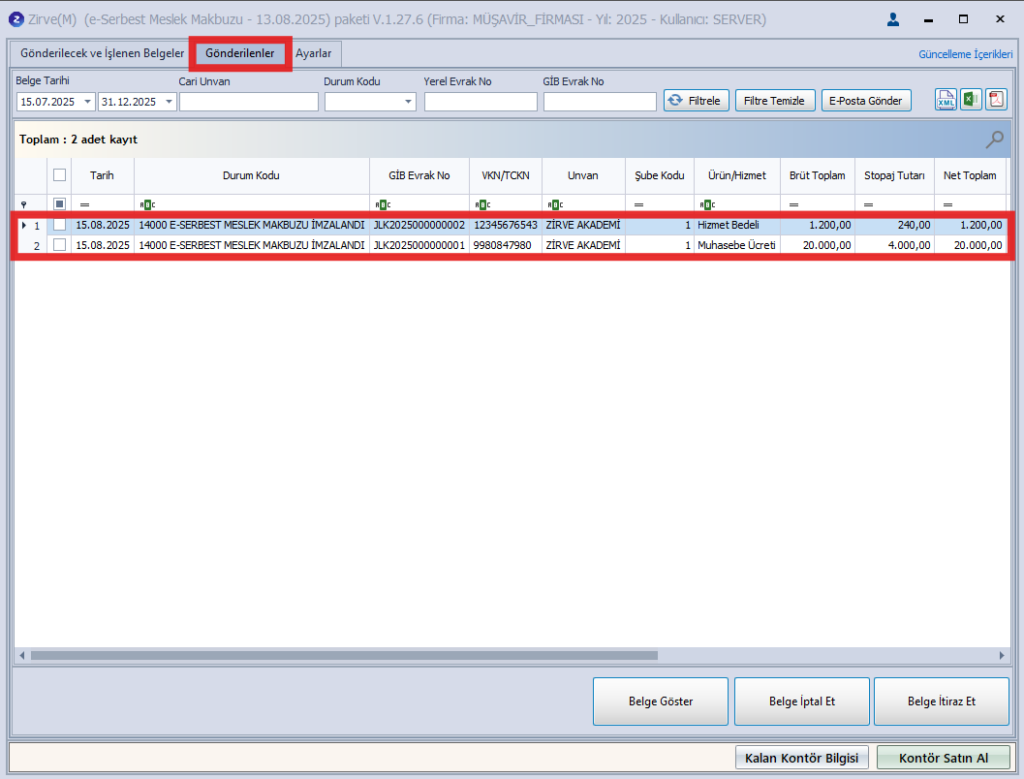Check row 1 checkbox for JLK2025000000002
Screen dimensions: 1024x779
[x=59, y=225]
